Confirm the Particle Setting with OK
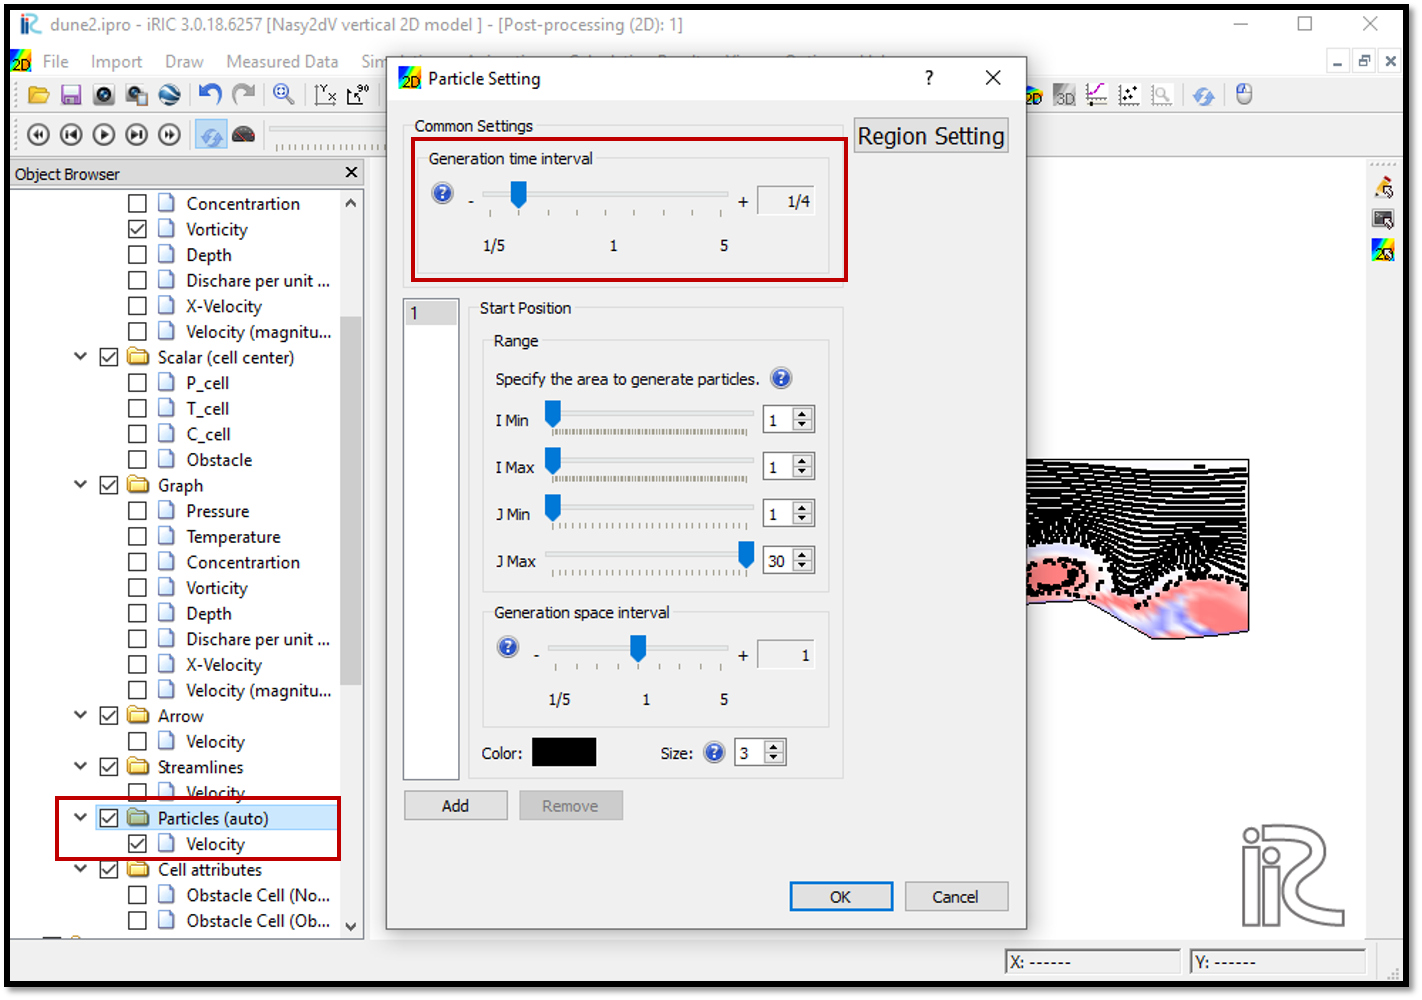This screenshot has height=1000, width=1422. point(841,897)
